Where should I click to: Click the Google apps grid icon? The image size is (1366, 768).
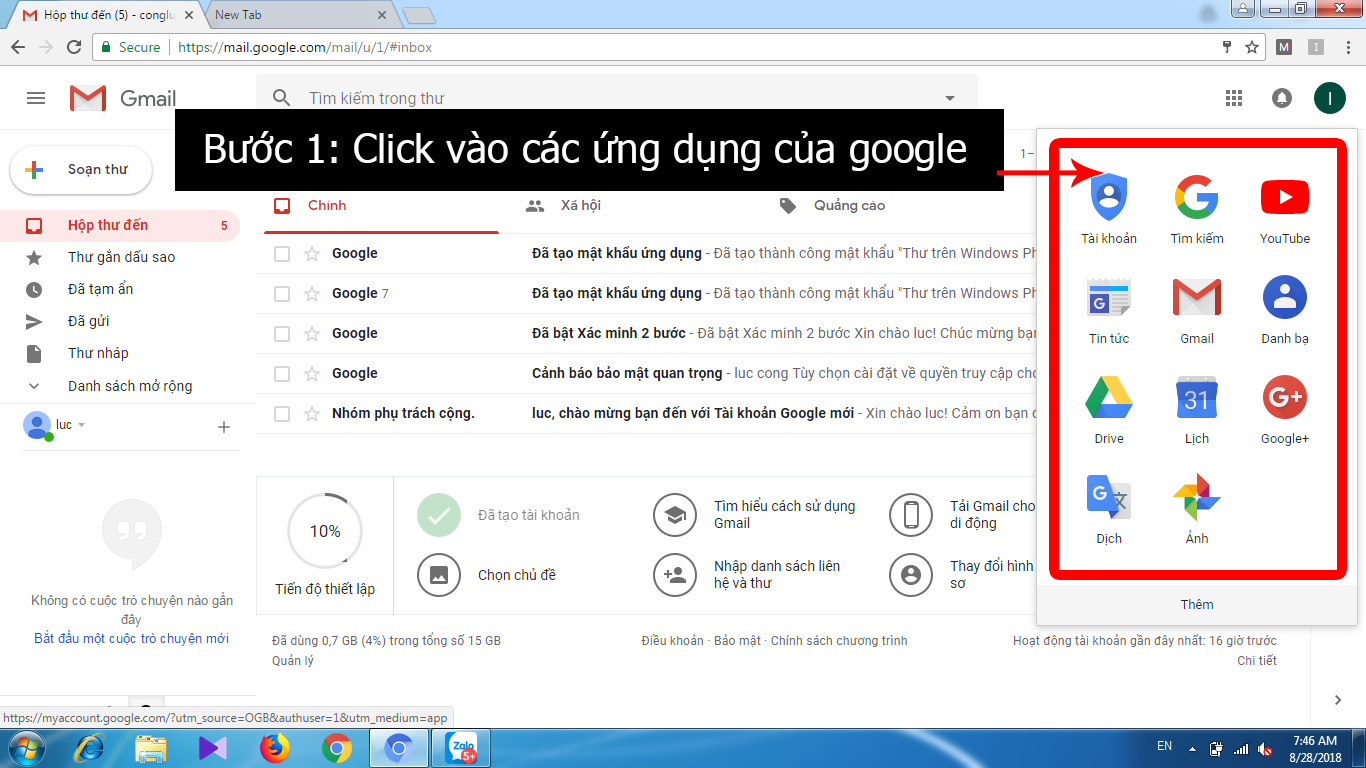(1234, 98)
